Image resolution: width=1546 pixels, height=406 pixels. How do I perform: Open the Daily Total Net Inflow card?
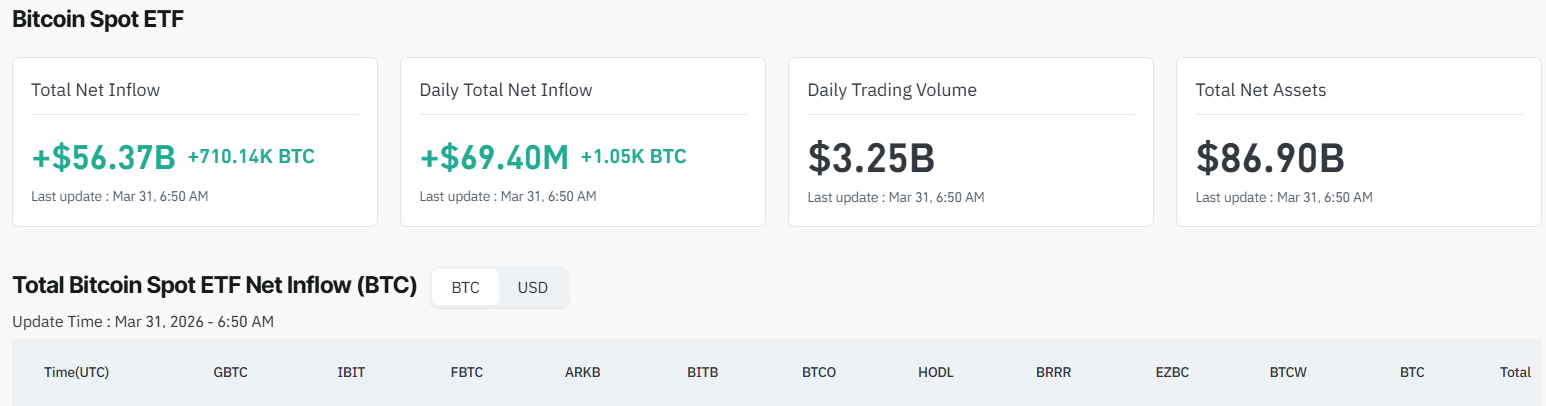click(x=583, y=141)
